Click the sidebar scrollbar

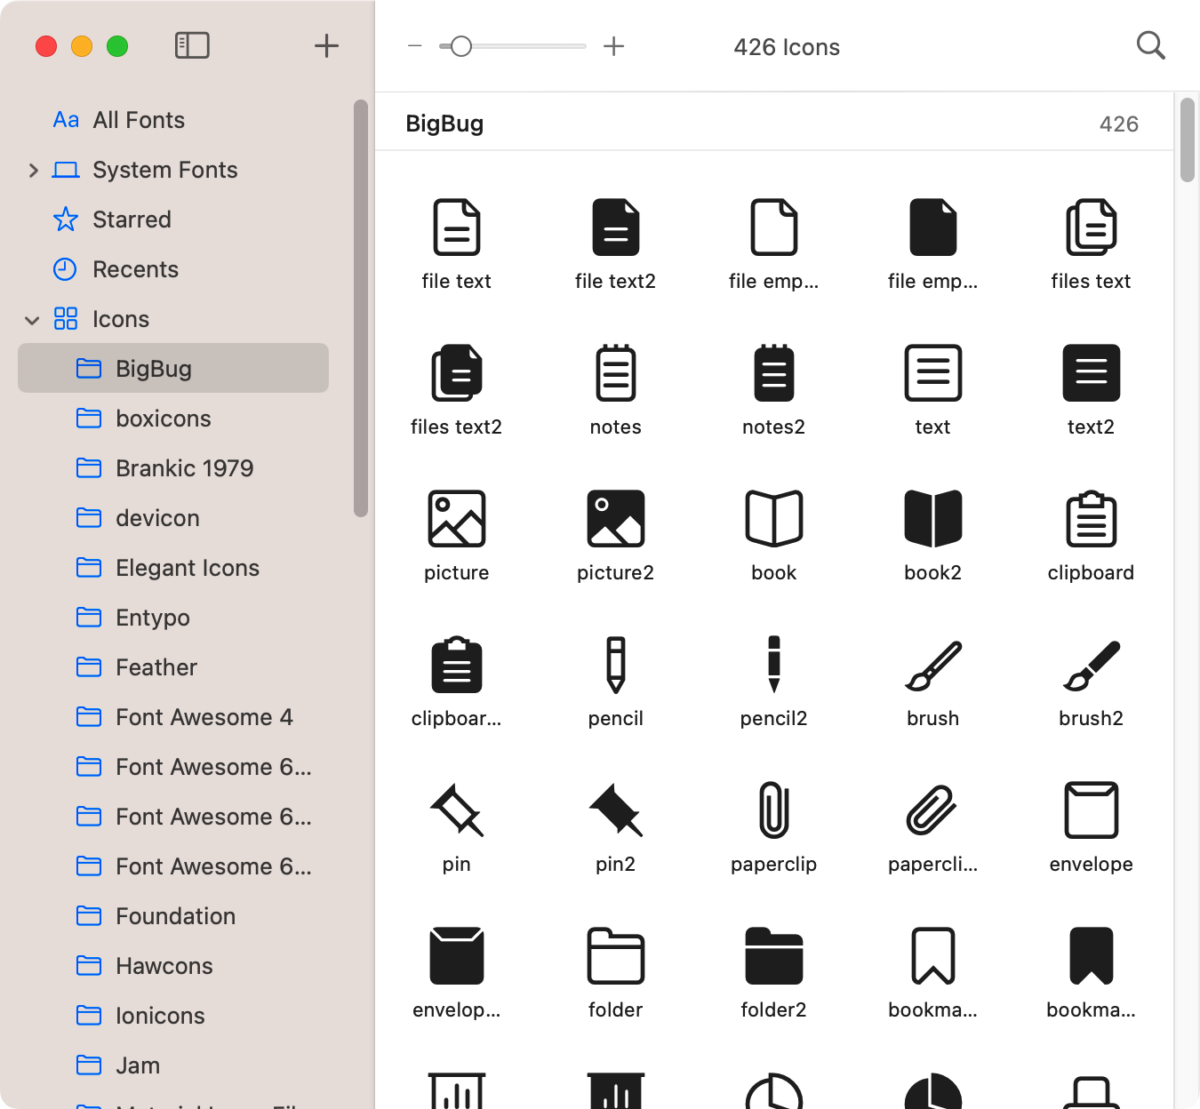(x=361, y=308)
